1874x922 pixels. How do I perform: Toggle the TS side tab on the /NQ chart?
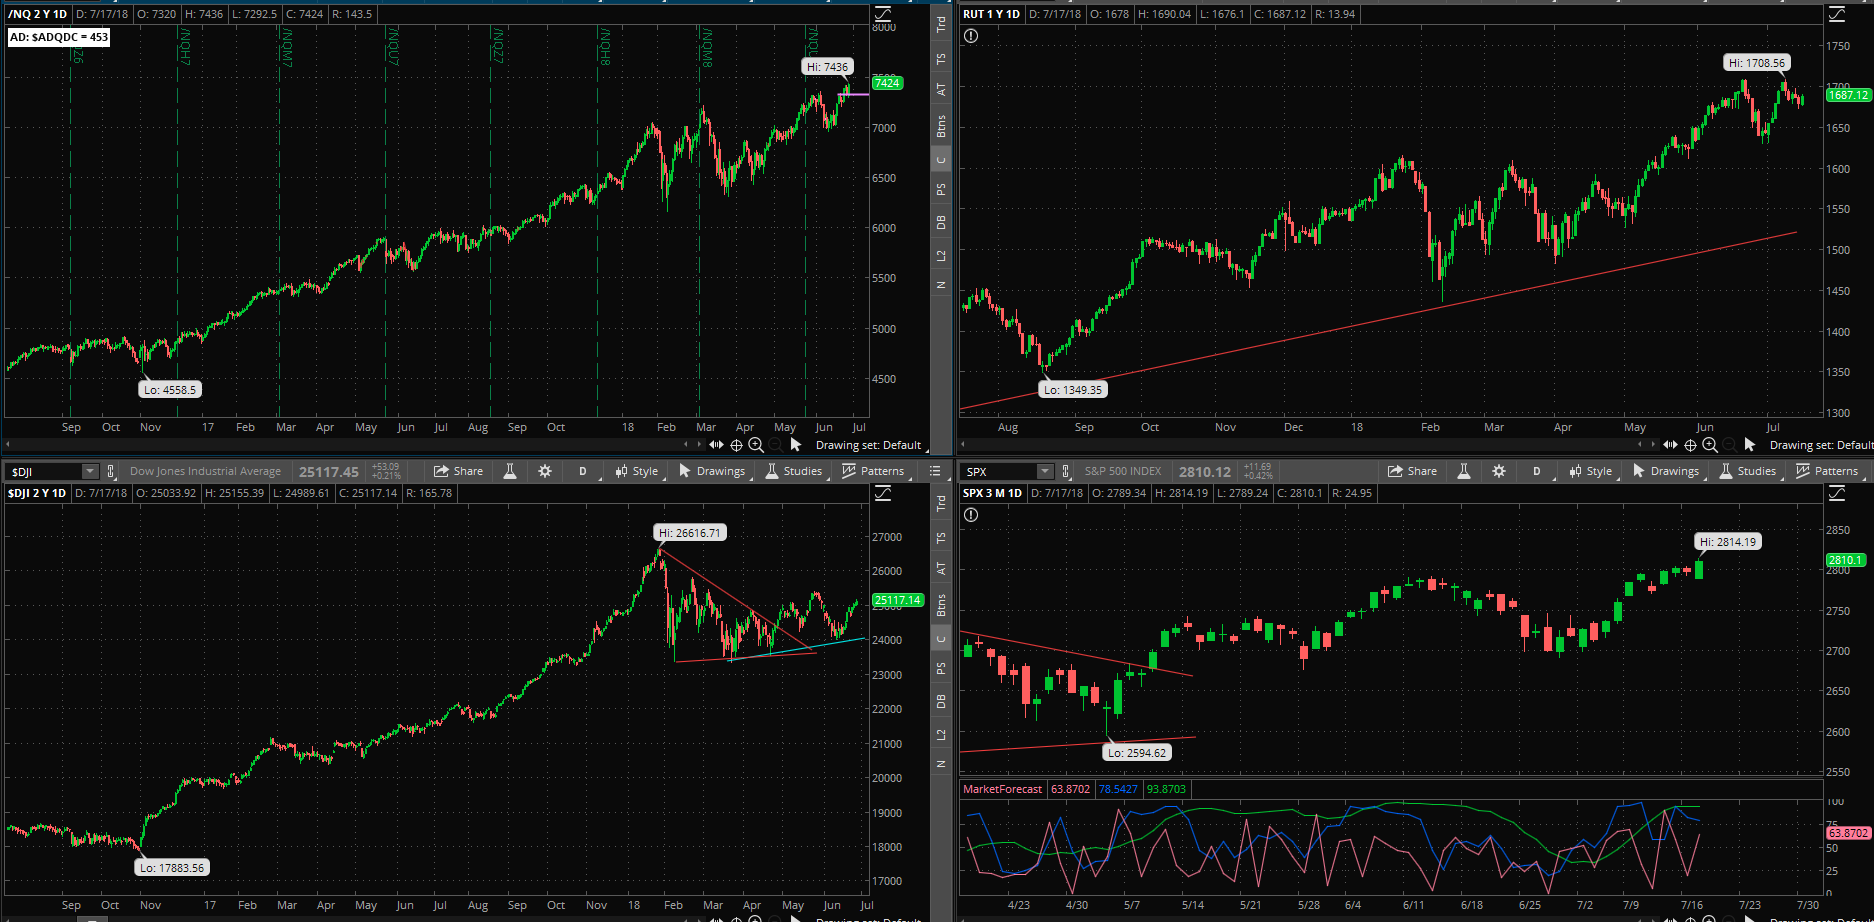click(941, 59)
